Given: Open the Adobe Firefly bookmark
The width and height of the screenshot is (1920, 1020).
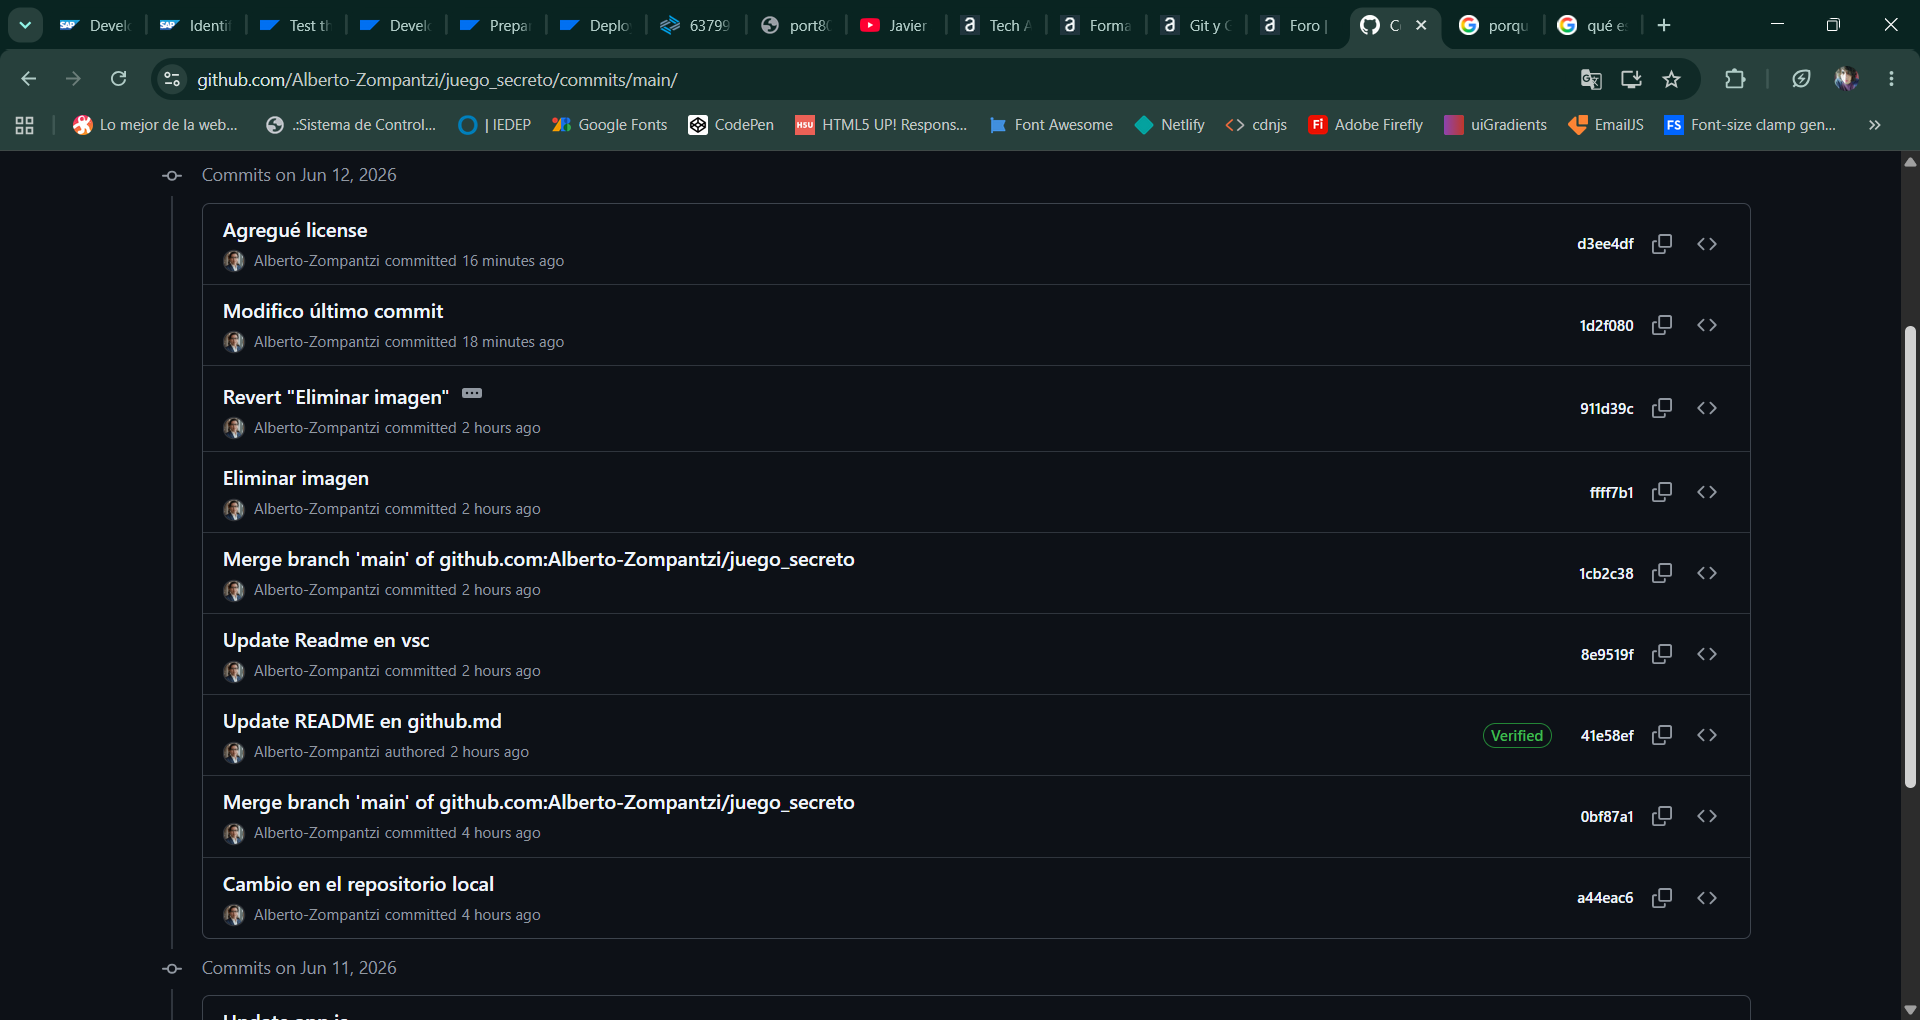Looking at the screenshot, I should point(1366,125).
